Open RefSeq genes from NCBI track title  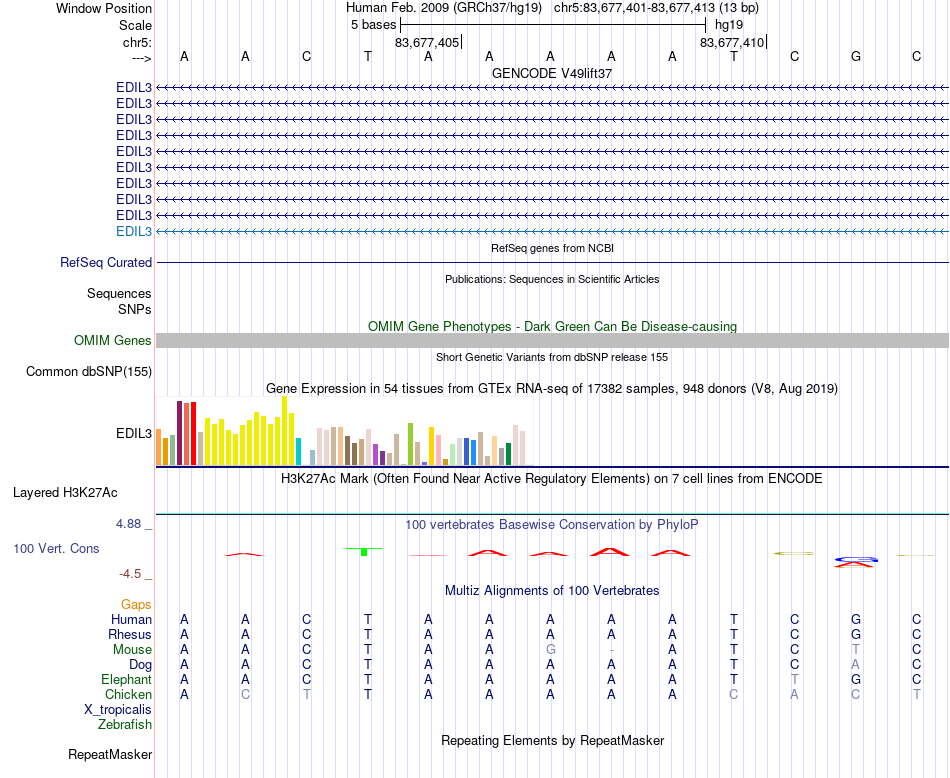[552, 248]
